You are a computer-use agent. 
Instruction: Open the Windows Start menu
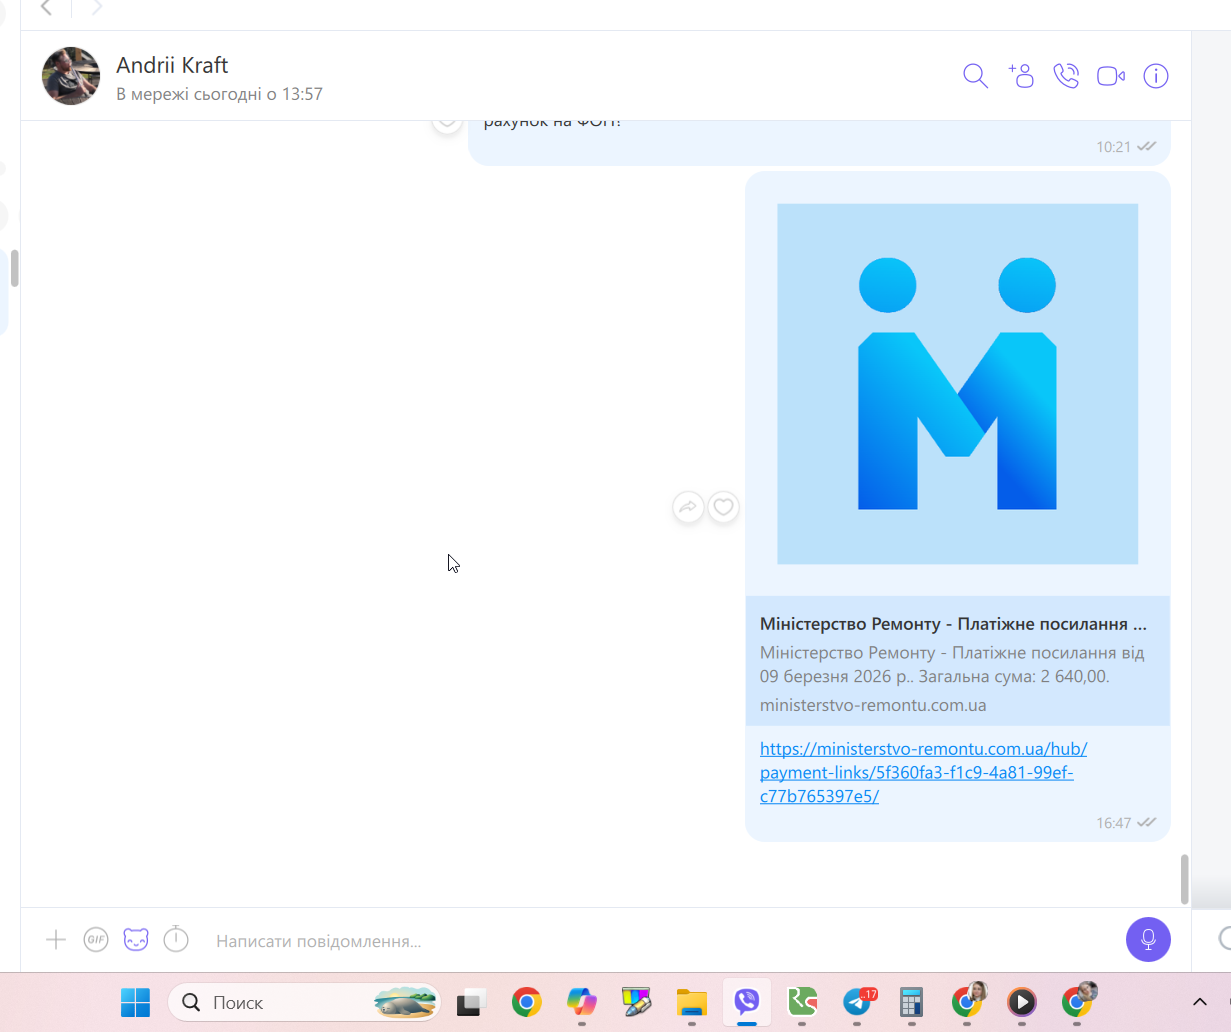pyautogui.click(x=135, y=1002)
